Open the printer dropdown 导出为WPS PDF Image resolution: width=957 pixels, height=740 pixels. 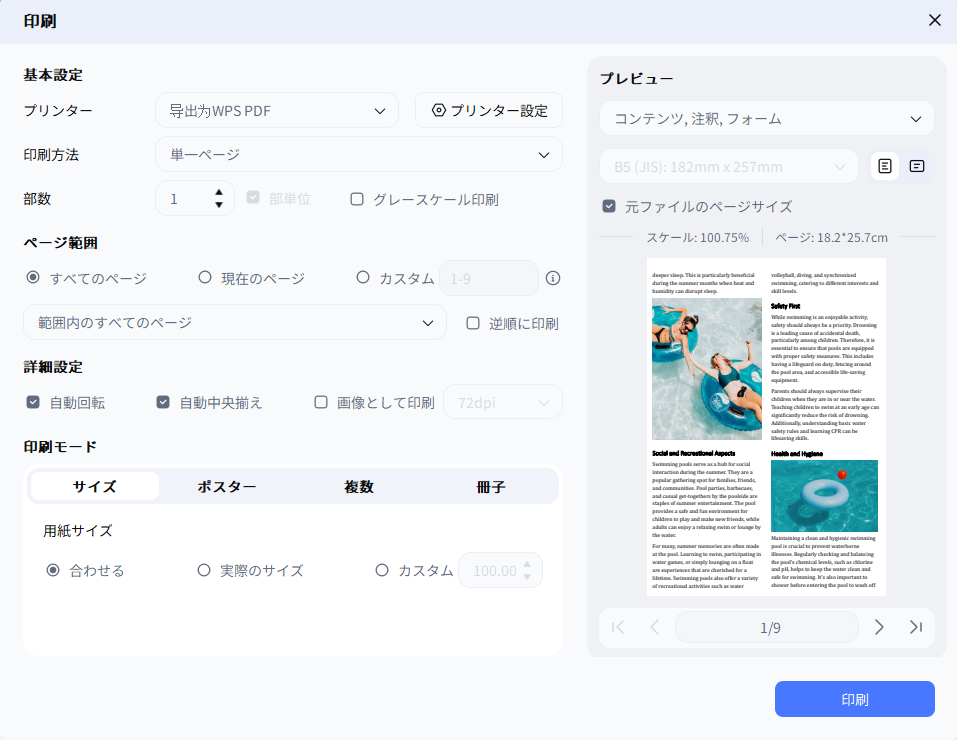[x=277, y=111]
